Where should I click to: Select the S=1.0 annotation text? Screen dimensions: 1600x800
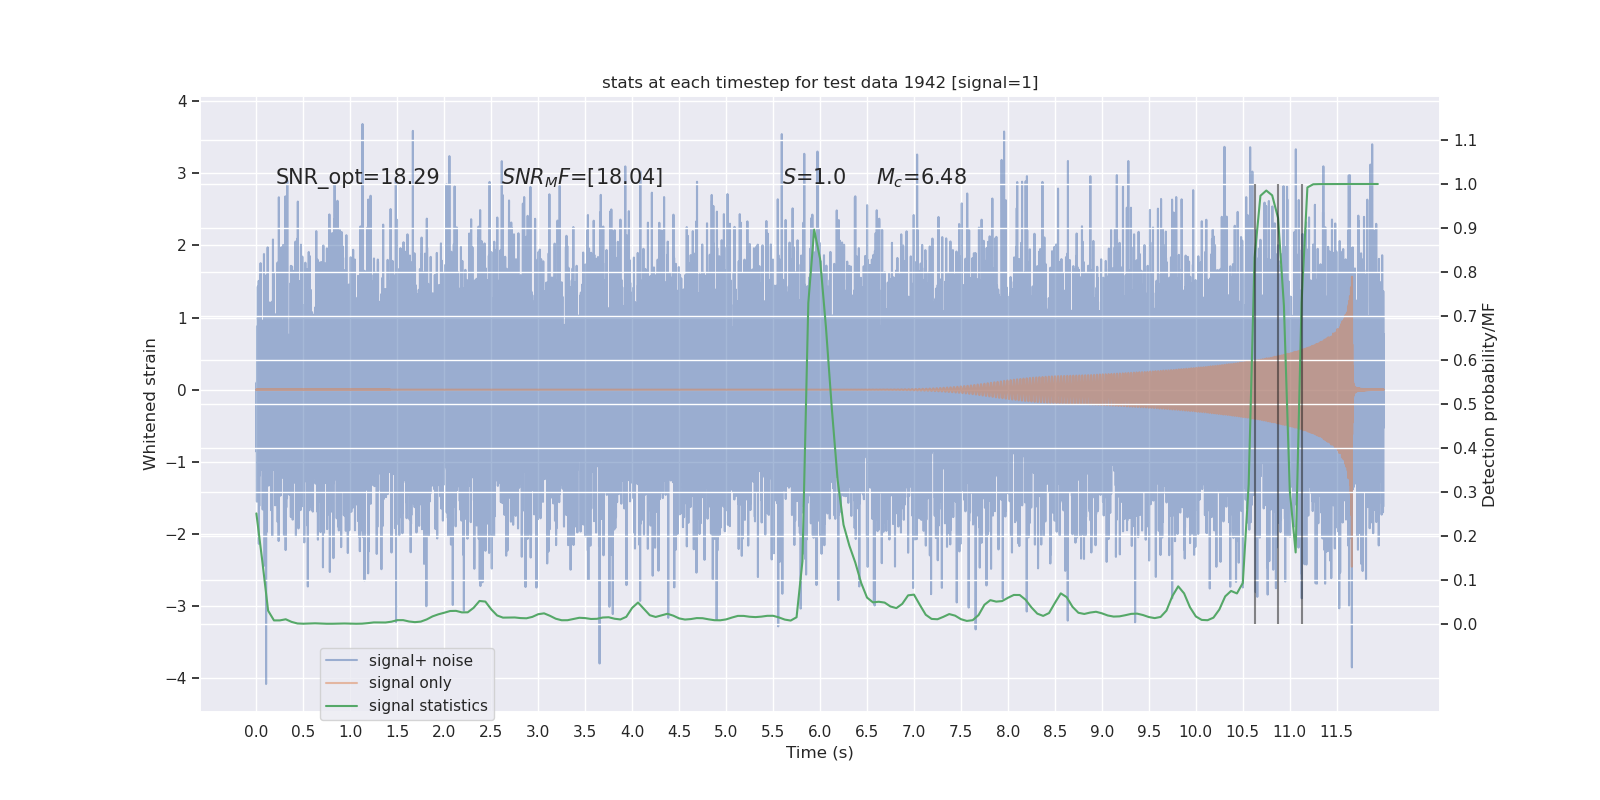(814, 177)
